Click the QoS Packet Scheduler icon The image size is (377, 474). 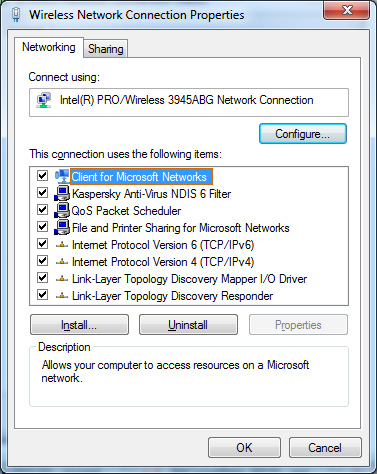(x=62, y=210)
